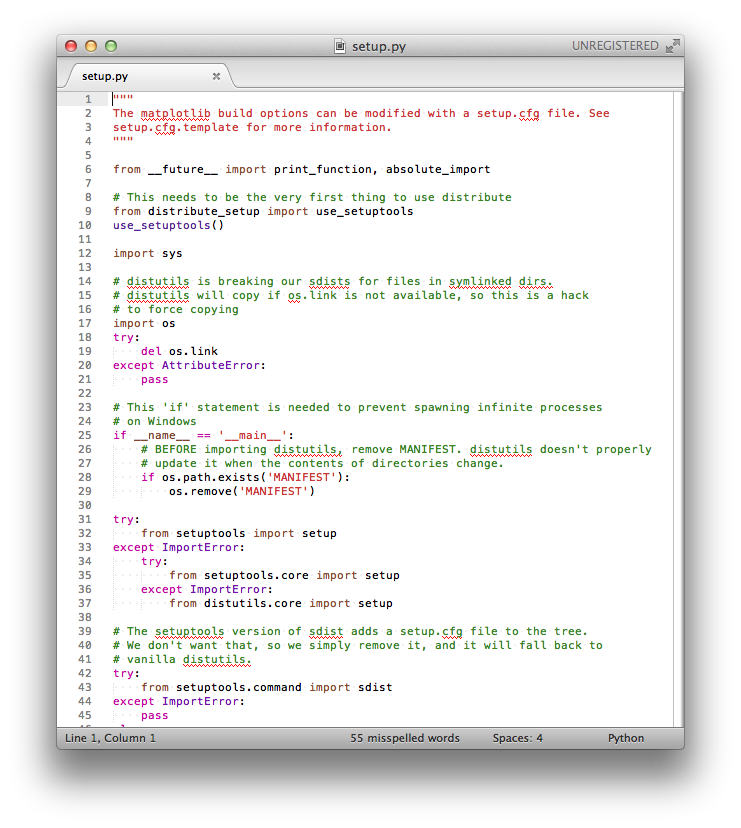Click 'setuptools.core' on line 35
Image resolution: width=741 pixels, height=828 pixels.
pyautogui.click(x=256, y=576)
